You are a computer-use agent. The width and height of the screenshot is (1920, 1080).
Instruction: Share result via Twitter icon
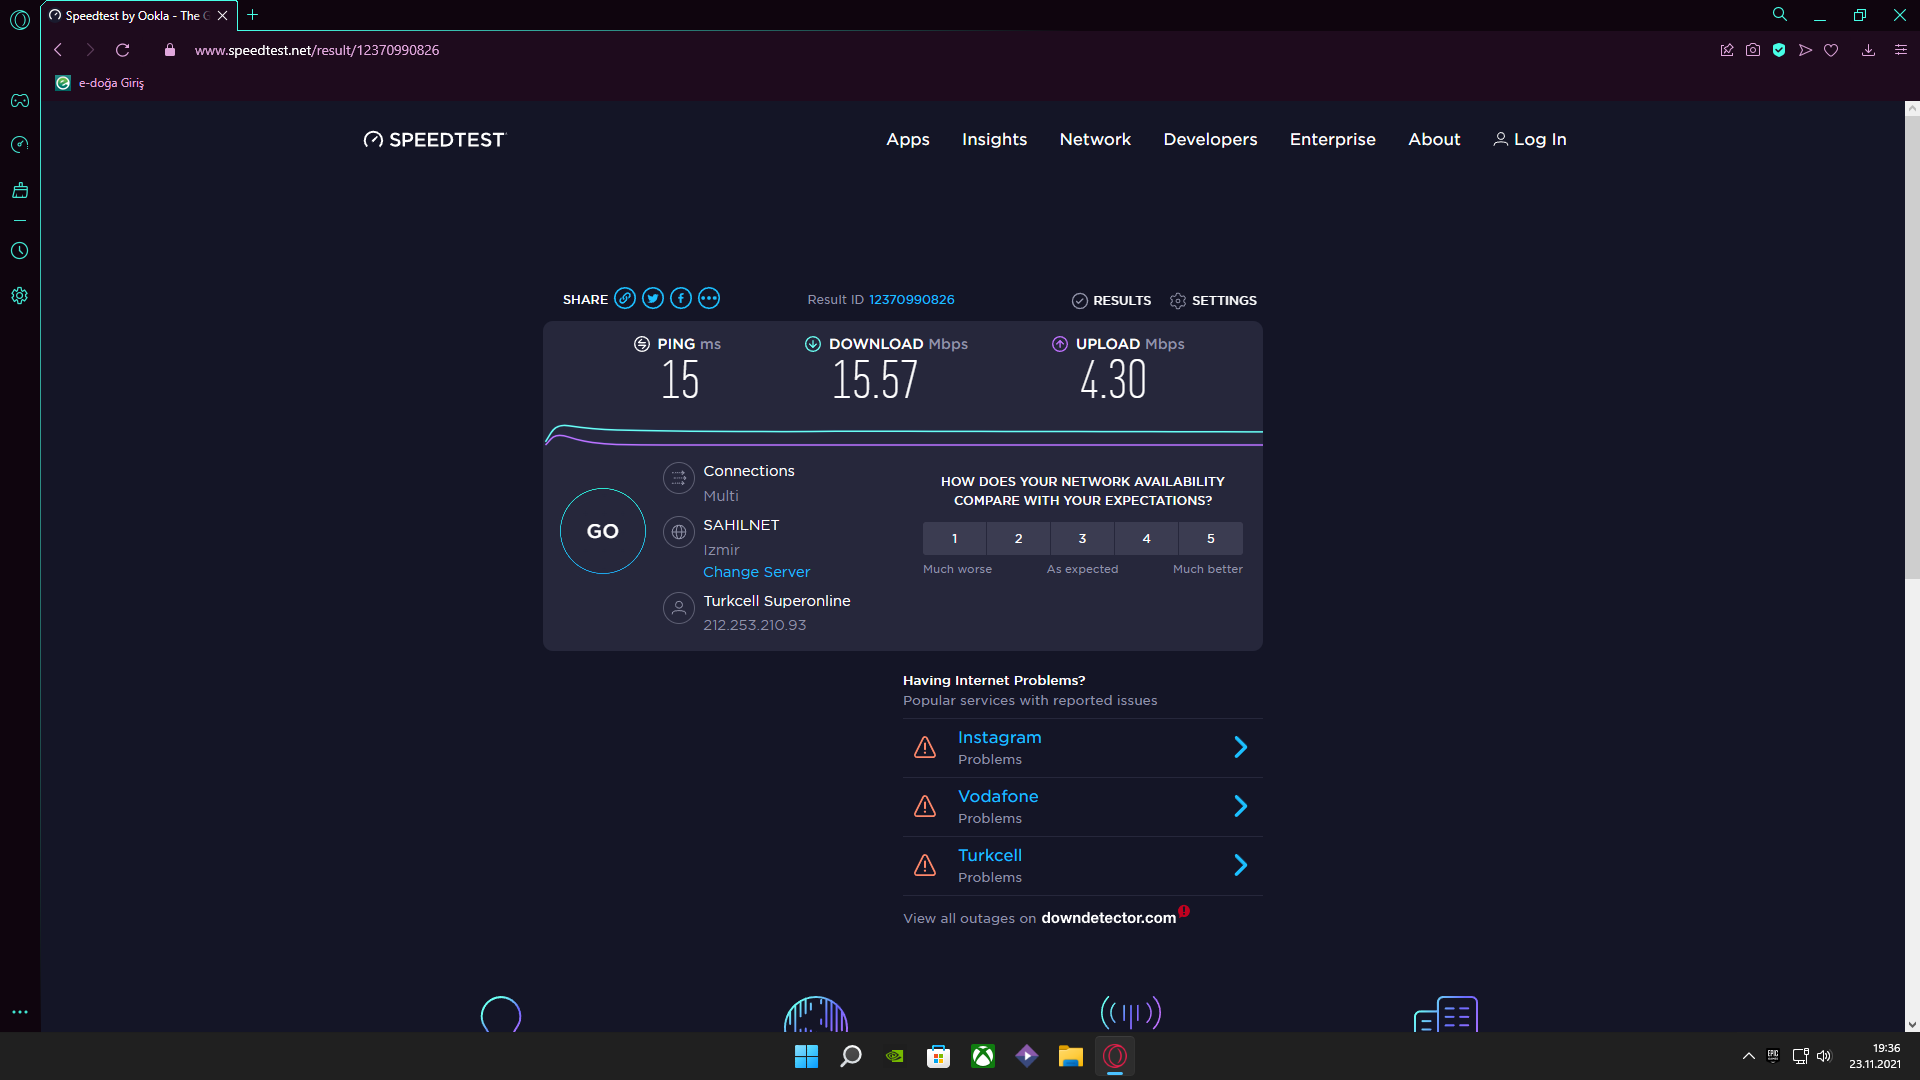653,298
